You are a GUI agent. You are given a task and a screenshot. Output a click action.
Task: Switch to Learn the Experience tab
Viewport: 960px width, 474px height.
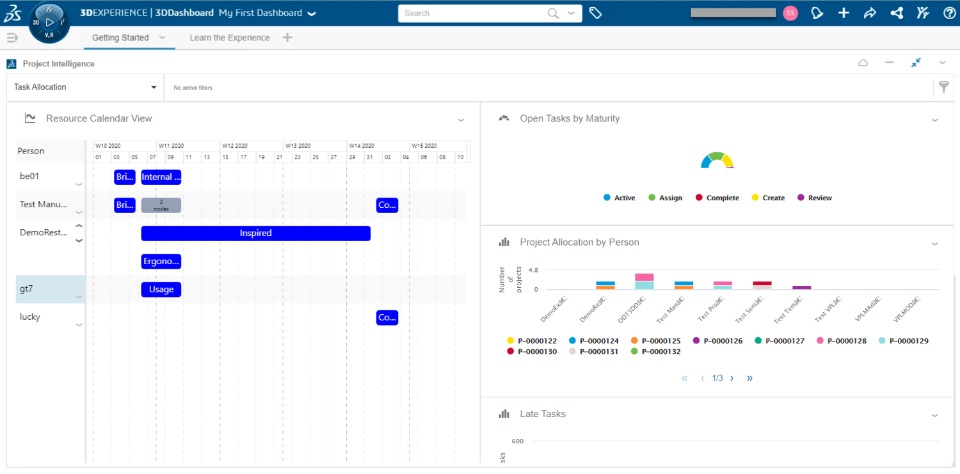point(230,38)
